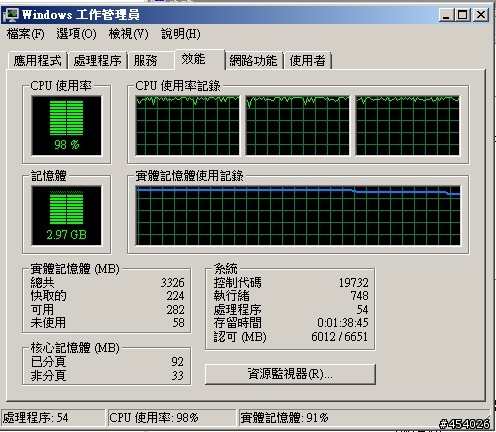The width and height of the screenshot is (496, 432).
Task: Click the 未使用 value 58
Action: tap(179, 323)
